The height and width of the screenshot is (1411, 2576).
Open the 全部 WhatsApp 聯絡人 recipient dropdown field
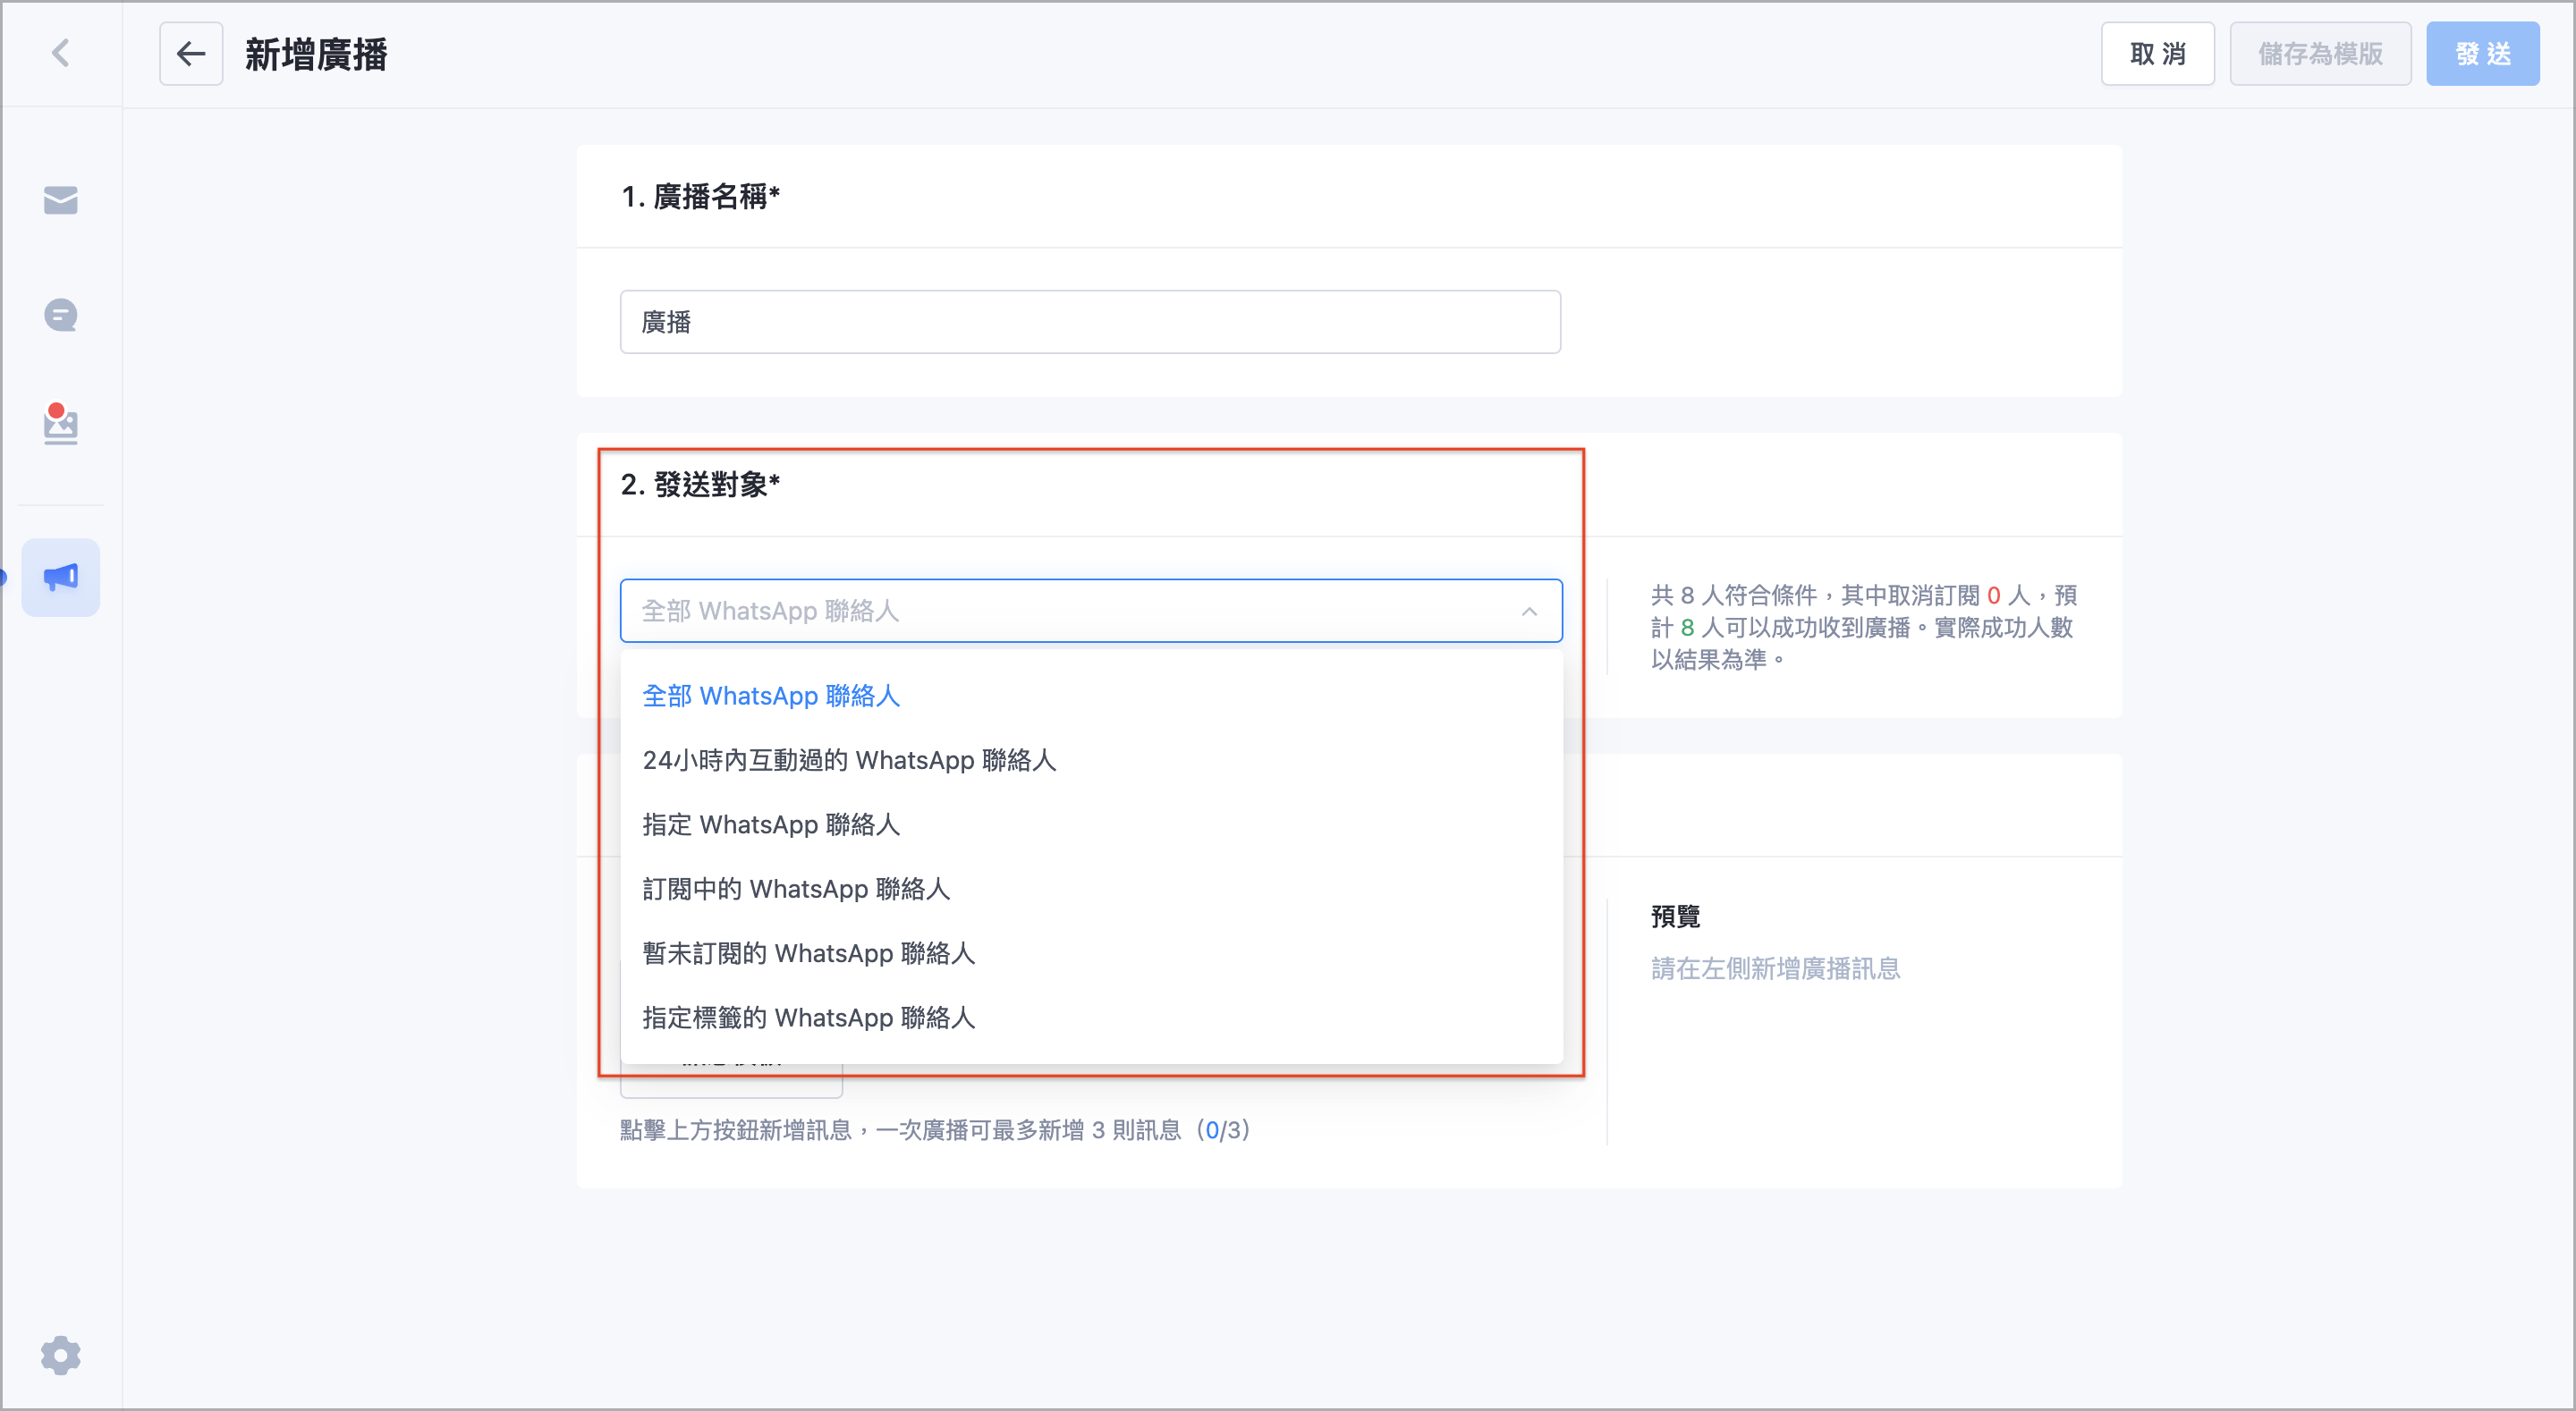point(1091,611)
